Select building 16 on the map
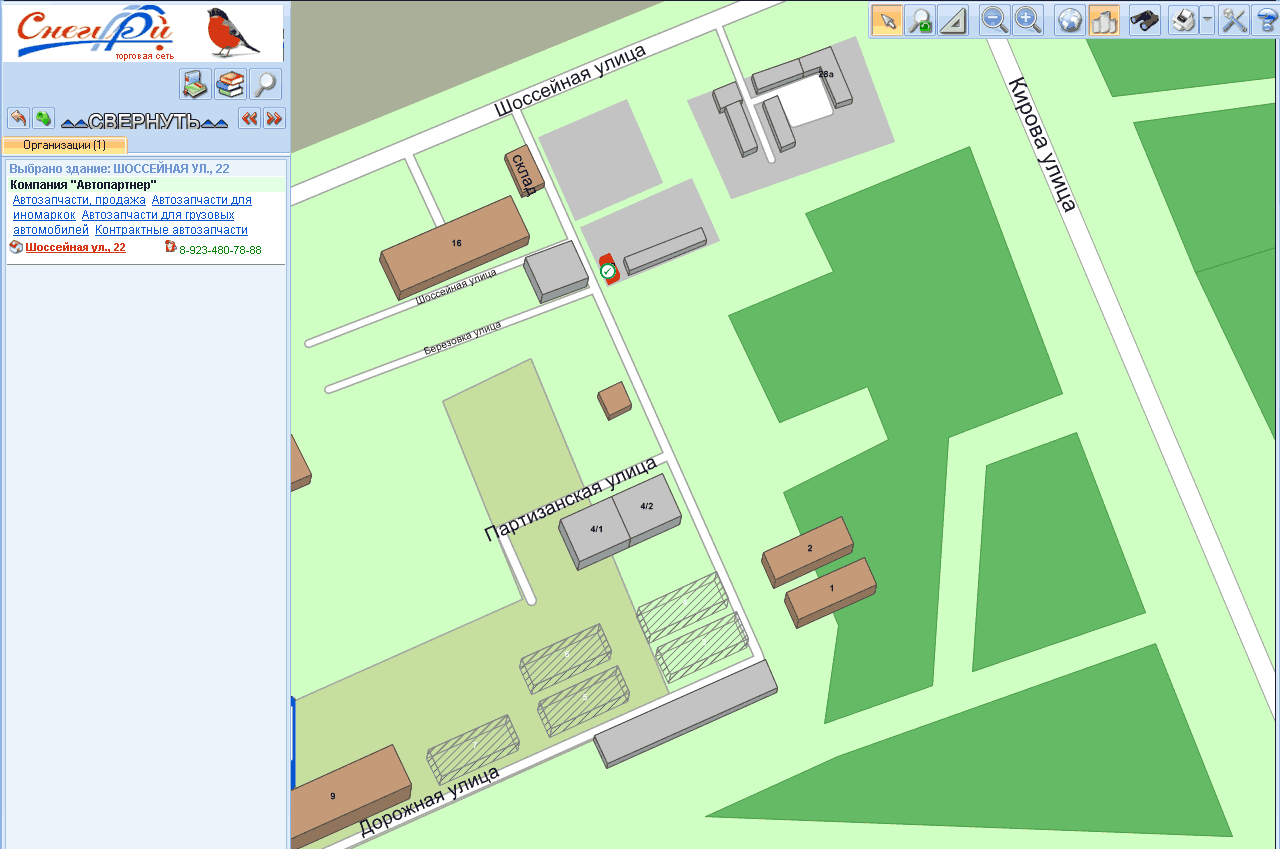This screenshot has height=849, width=1280. pyautogui.click(x=455, y=245)
